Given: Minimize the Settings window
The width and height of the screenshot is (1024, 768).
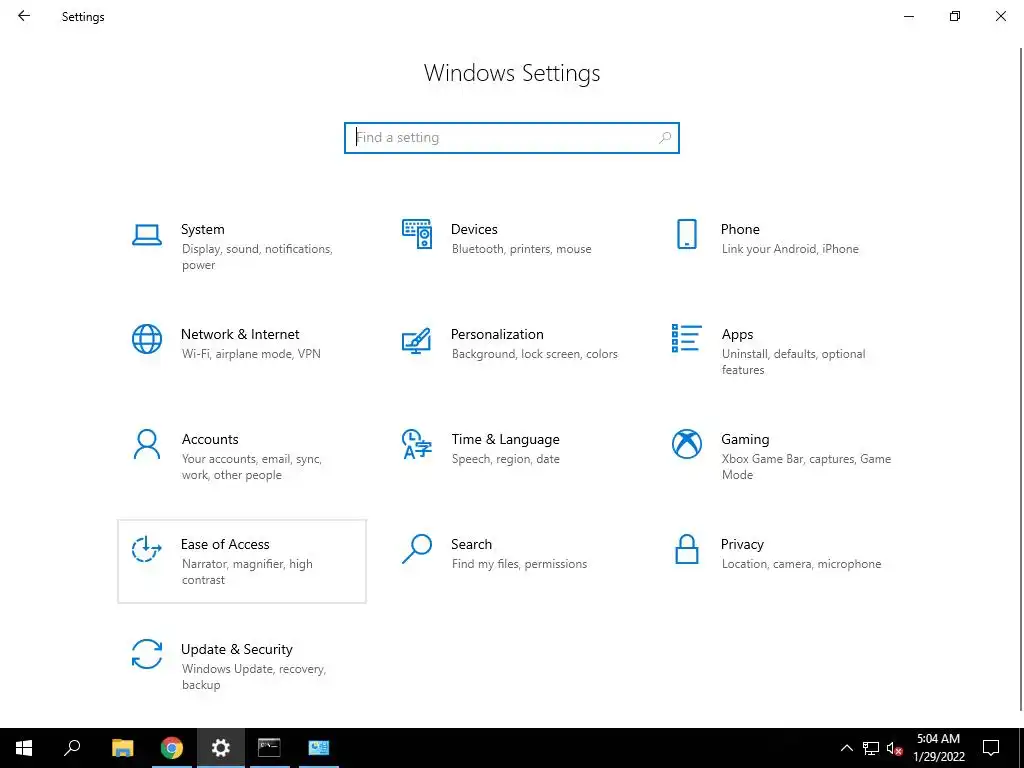Looking at the screenshot, I should [908, 16].
